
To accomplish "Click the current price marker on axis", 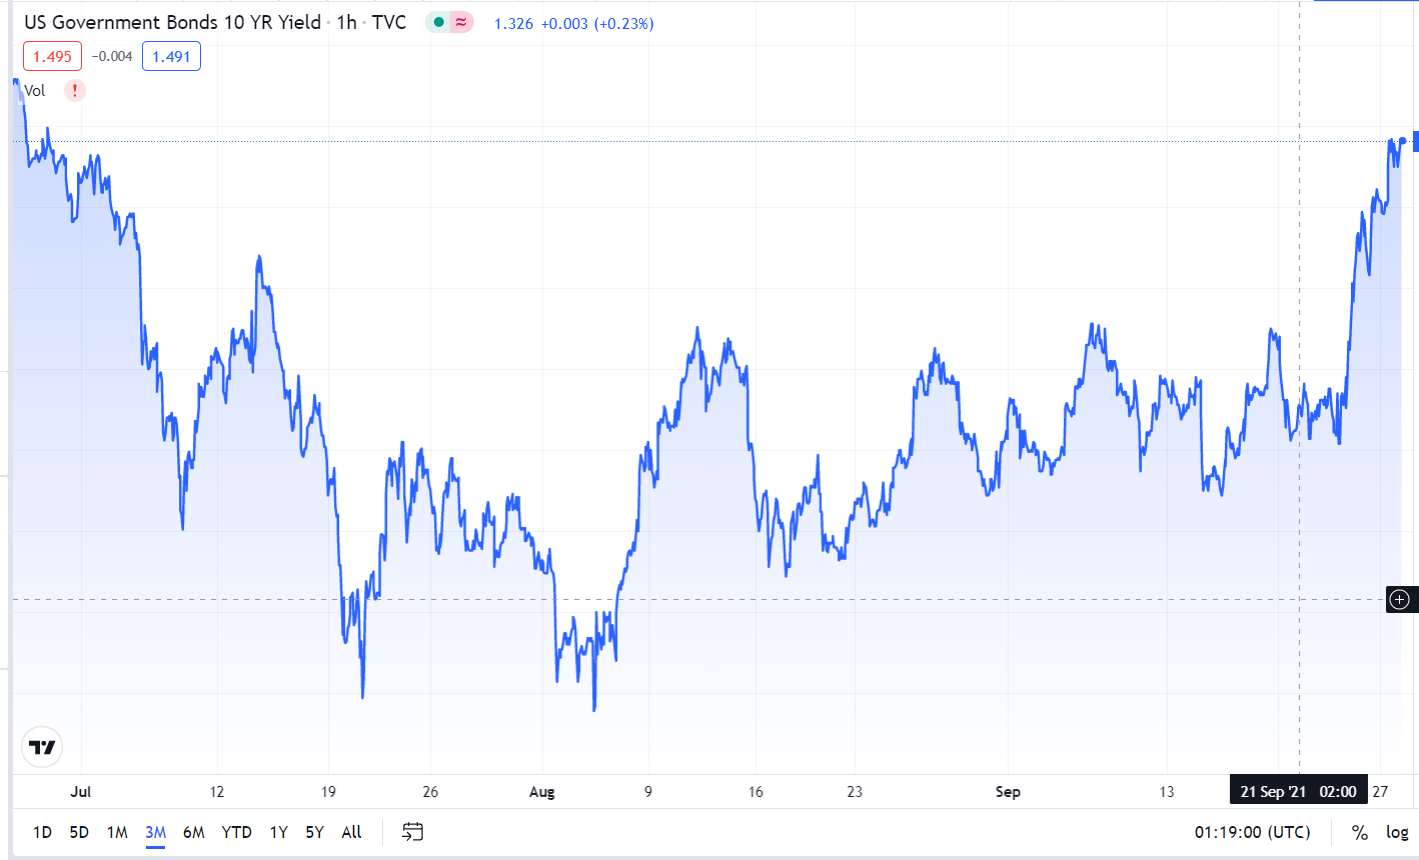I will point(1415,141).
